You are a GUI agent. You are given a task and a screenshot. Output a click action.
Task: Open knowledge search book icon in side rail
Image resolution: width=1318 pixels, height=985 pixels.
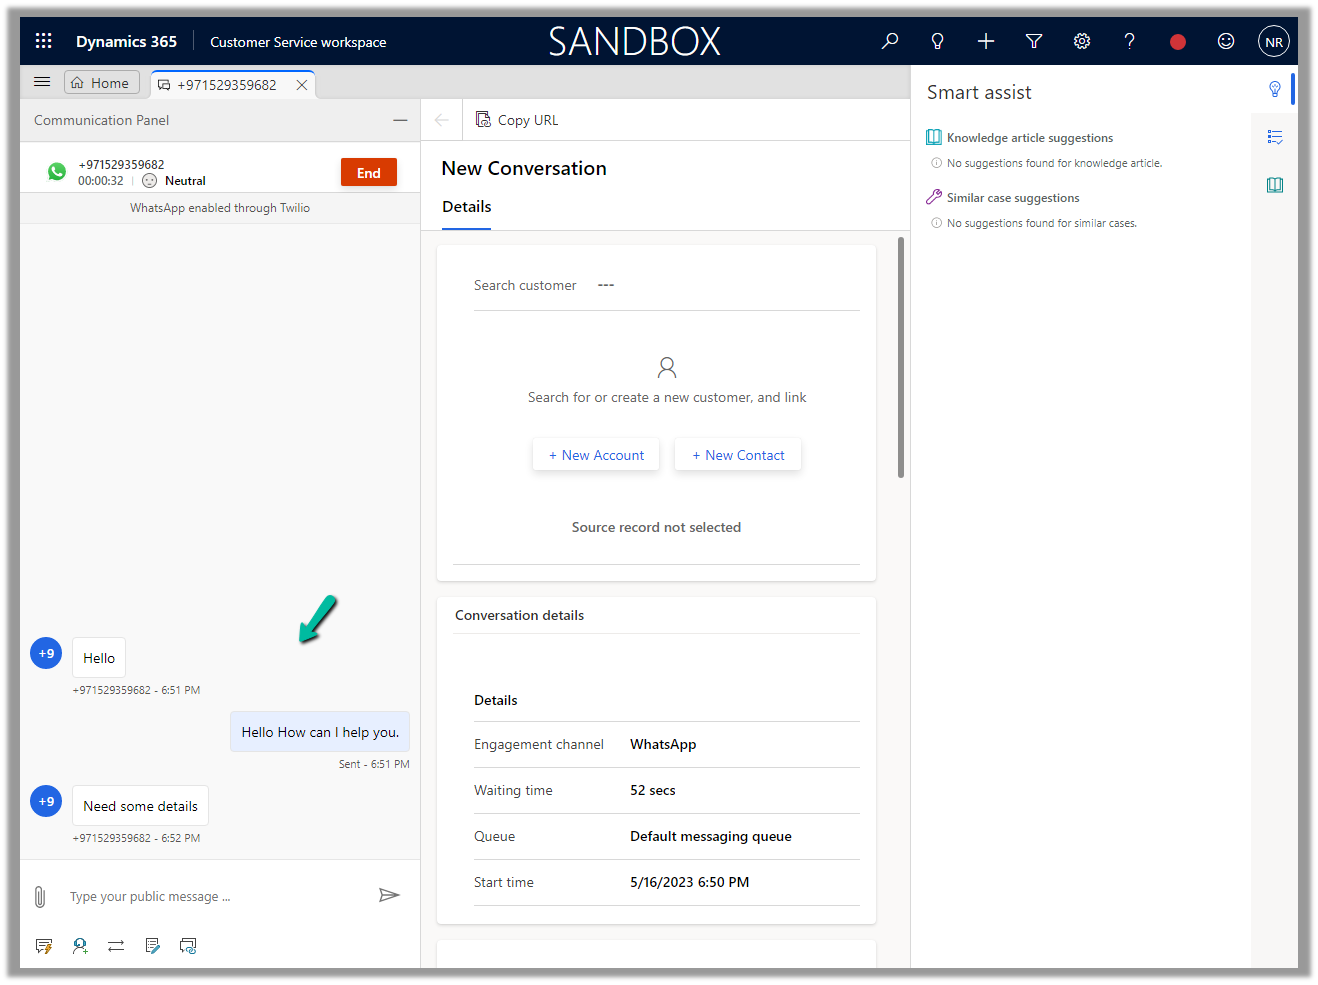click(x=1275, y=185)
